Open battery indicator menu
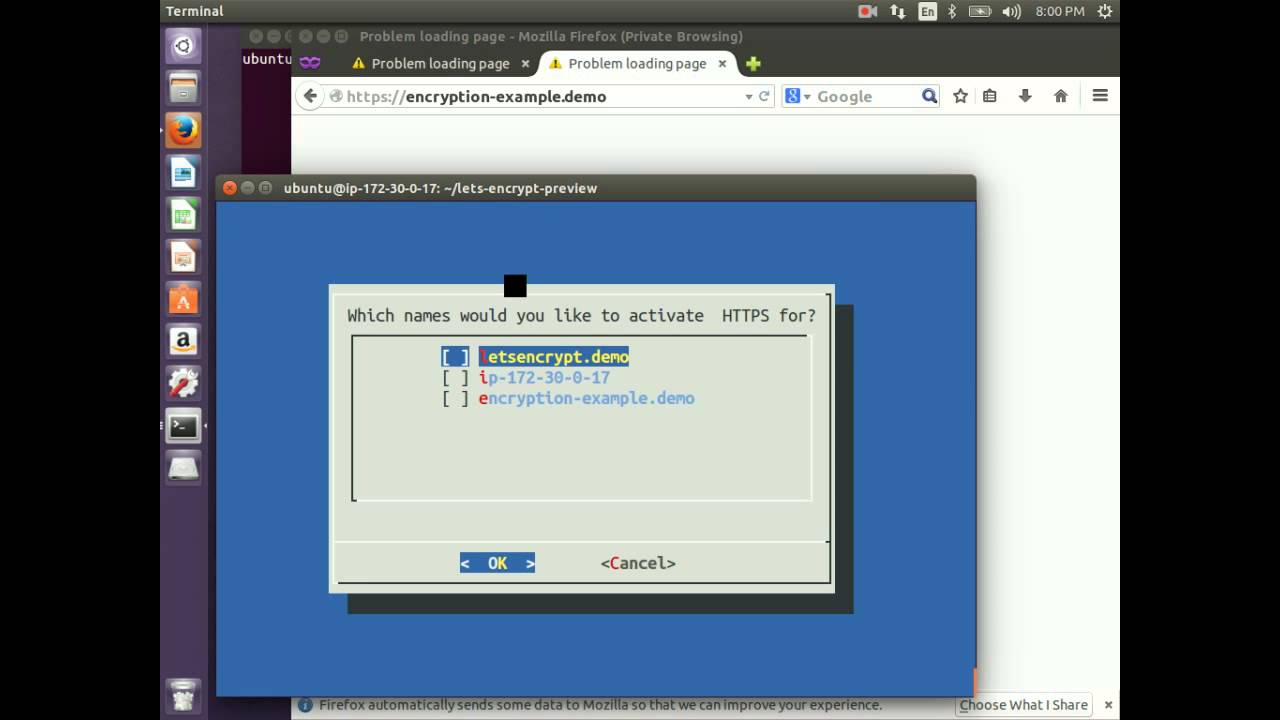The width and height of the screenshot is (1280, 720). click(980, 11)
